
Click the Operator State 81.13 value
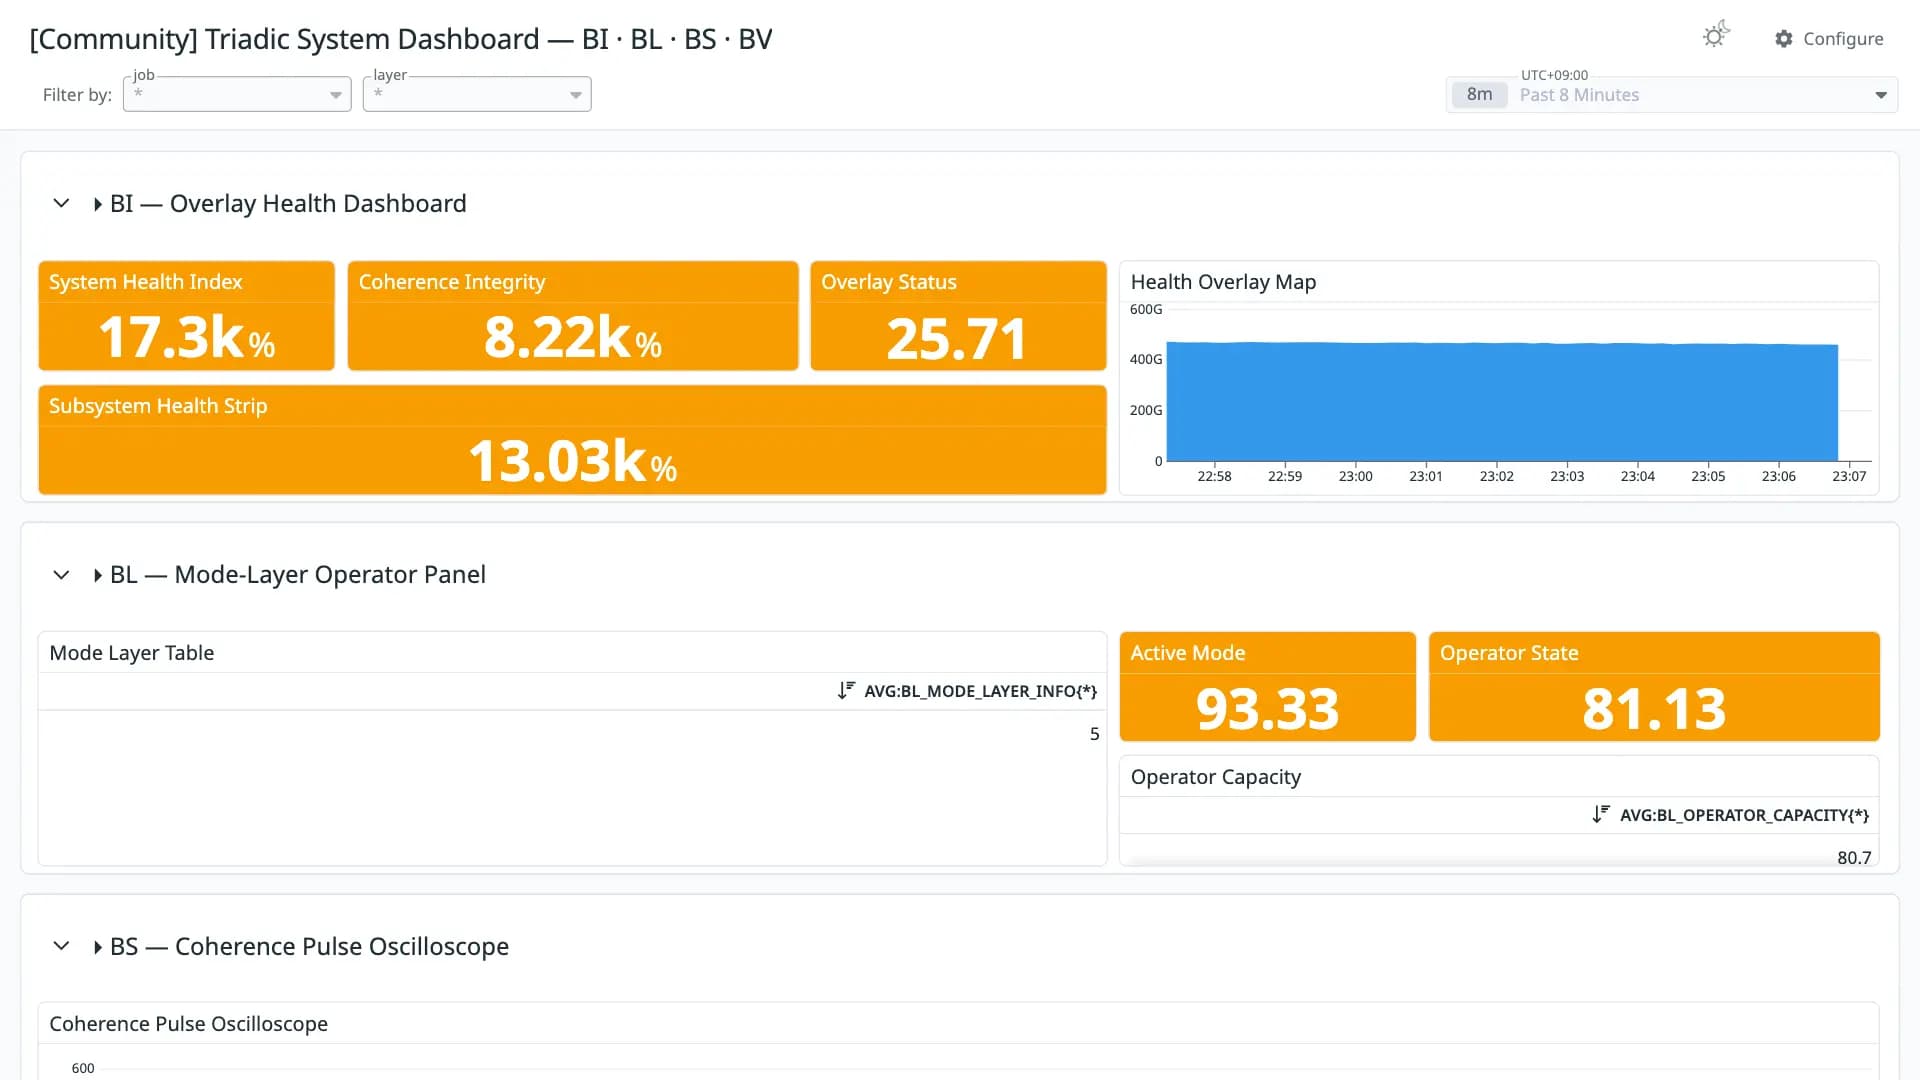click(x=1654, y=709)
